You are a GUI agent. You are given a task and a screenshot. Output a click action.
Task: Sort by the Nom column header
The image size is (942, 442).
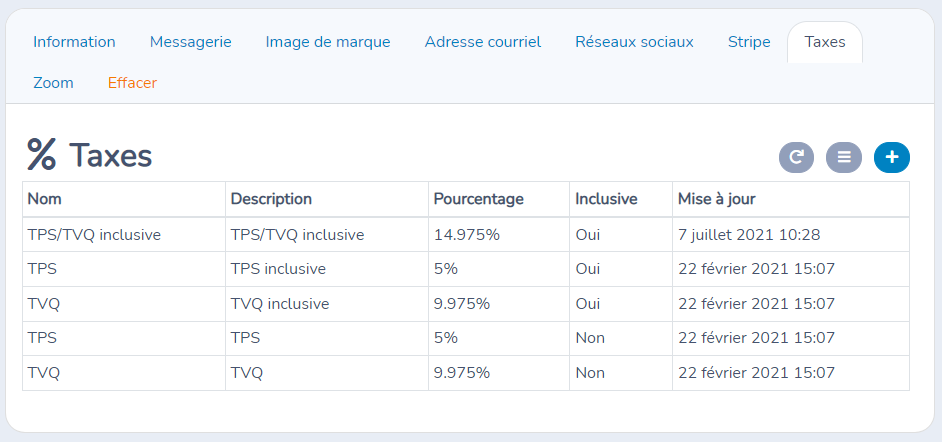tap(124, 199)
